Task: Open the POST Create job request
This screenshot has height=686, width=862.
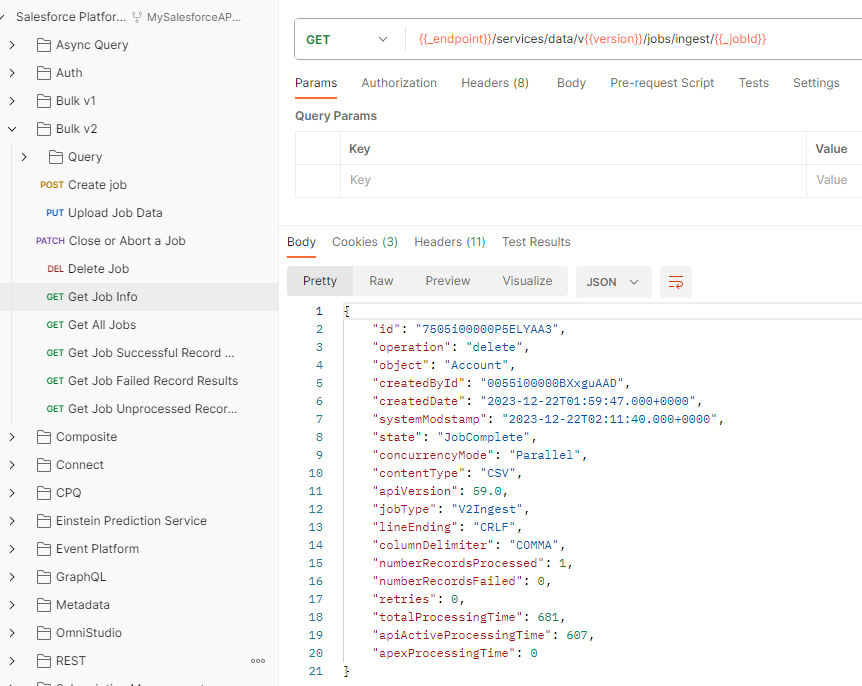Action: pos(139,185)
